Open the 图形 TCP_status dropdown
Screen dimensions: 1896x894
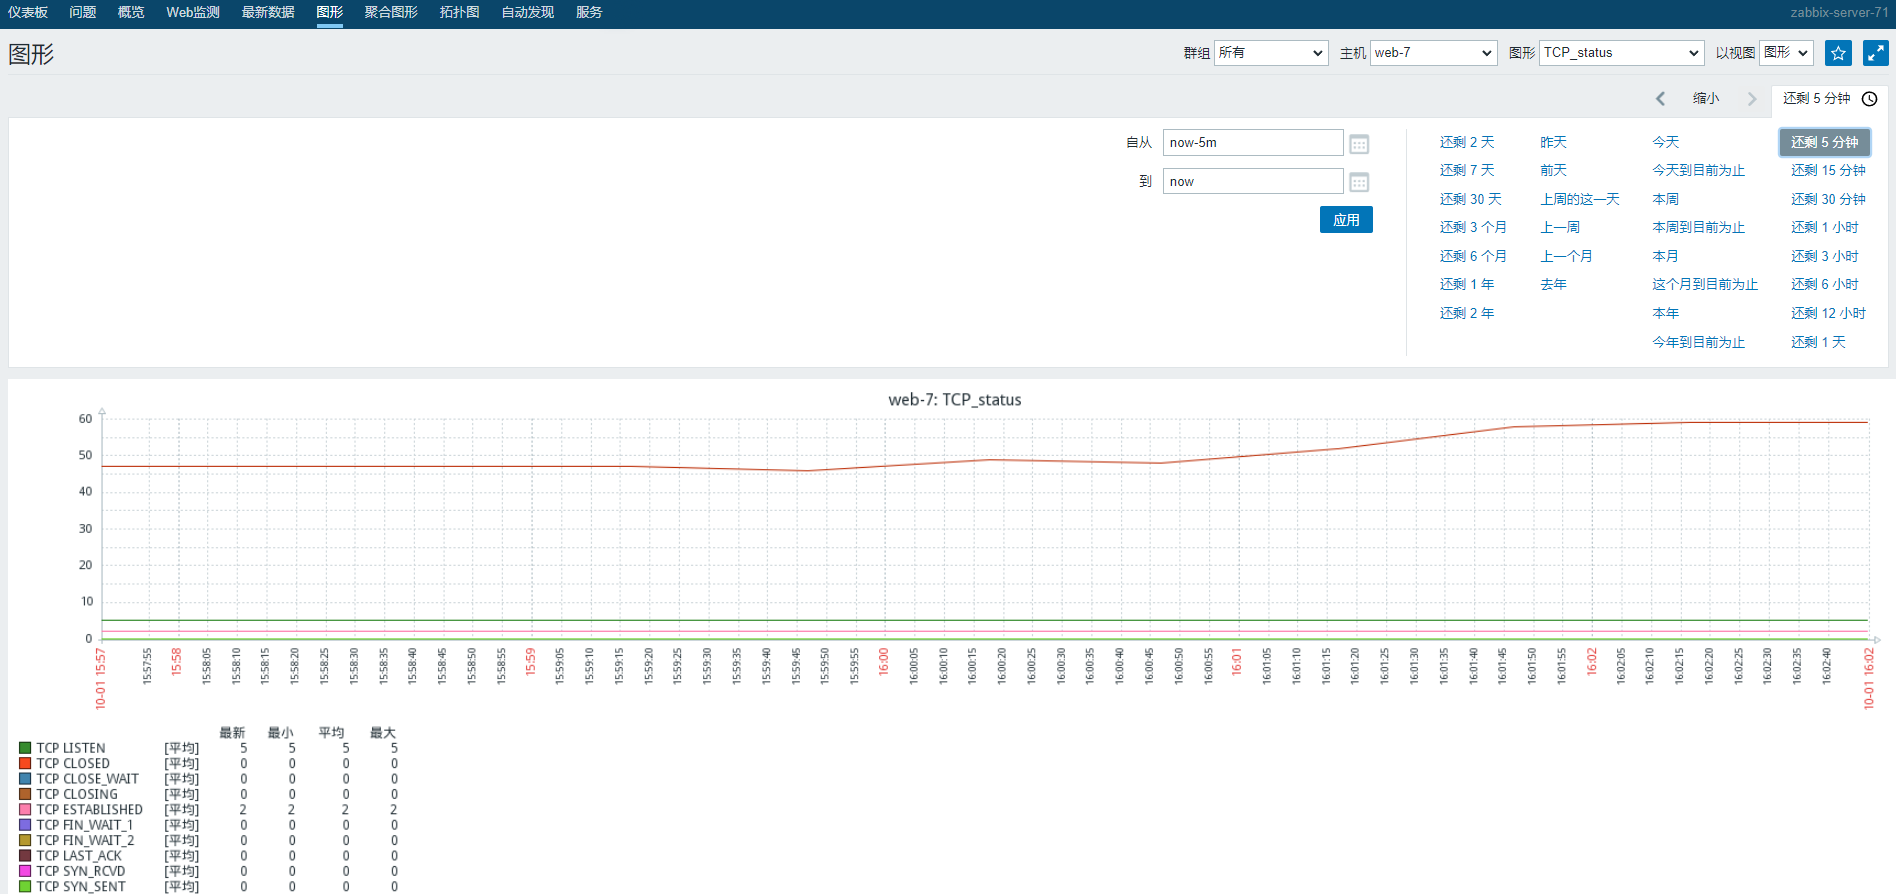[x=1622, y=53]
